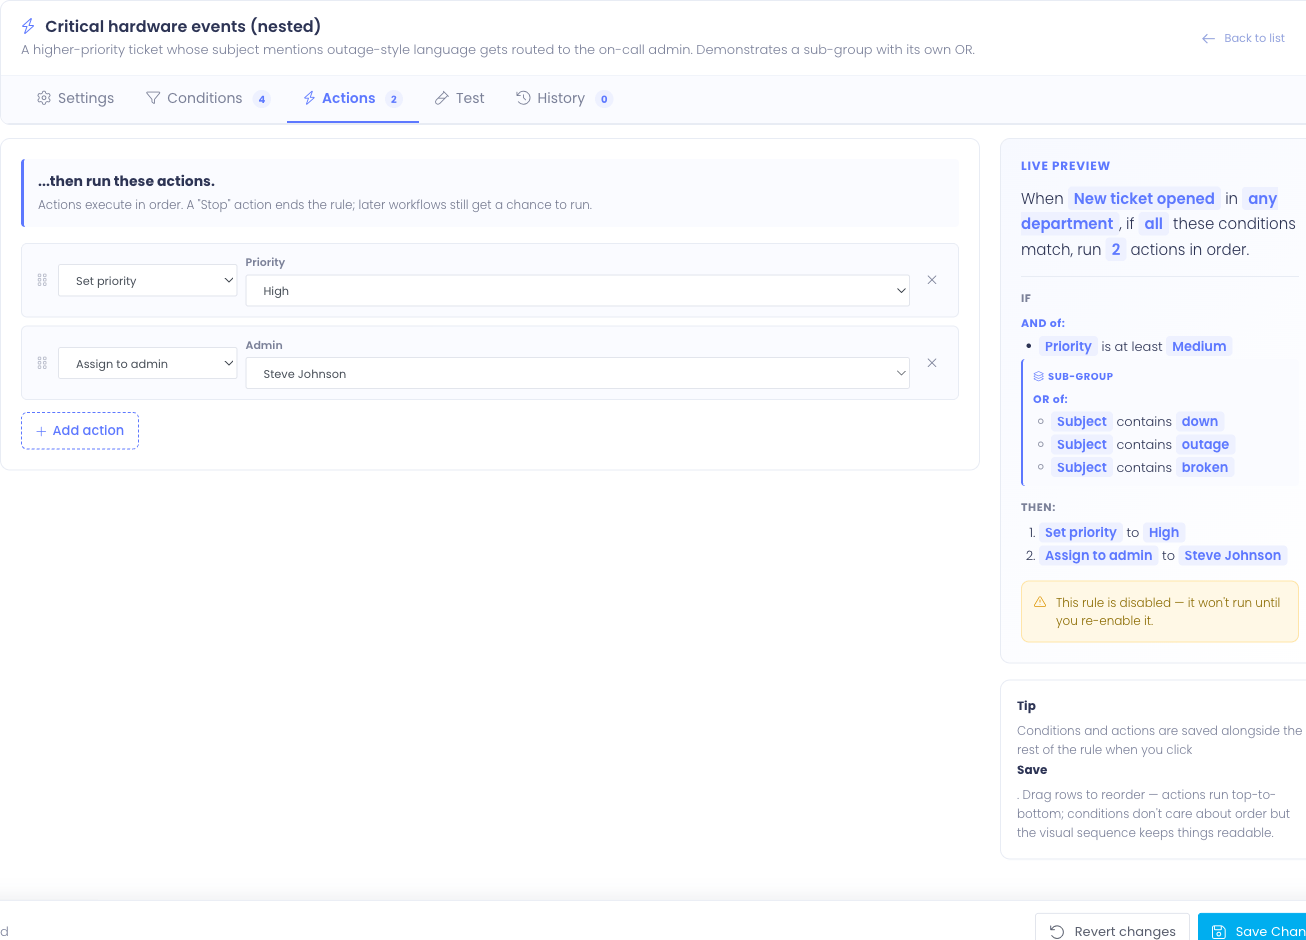Click the plus icon in Add action

click(41, 430)
